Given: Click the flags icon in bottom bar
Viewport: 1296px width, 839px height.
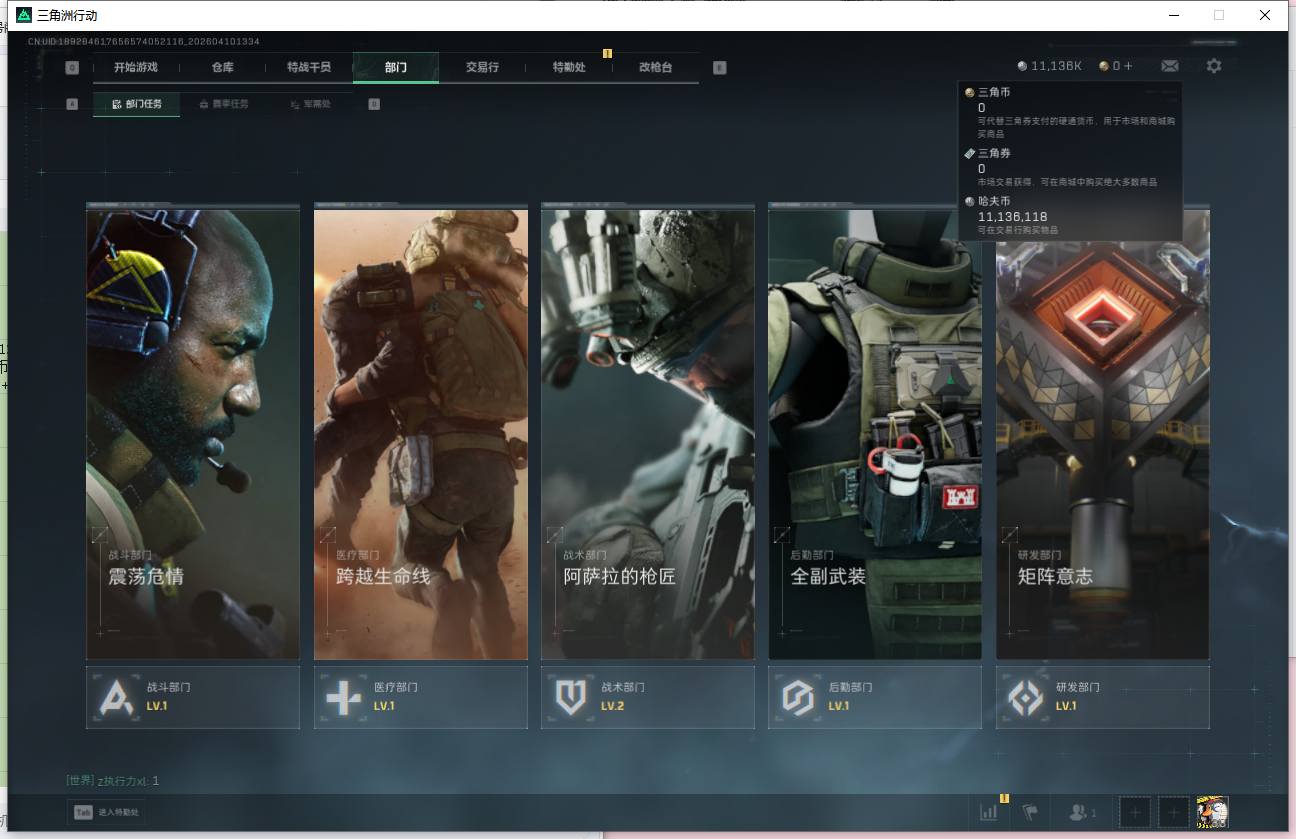Looking at the screenshot, I should [x=1030, y=812].
